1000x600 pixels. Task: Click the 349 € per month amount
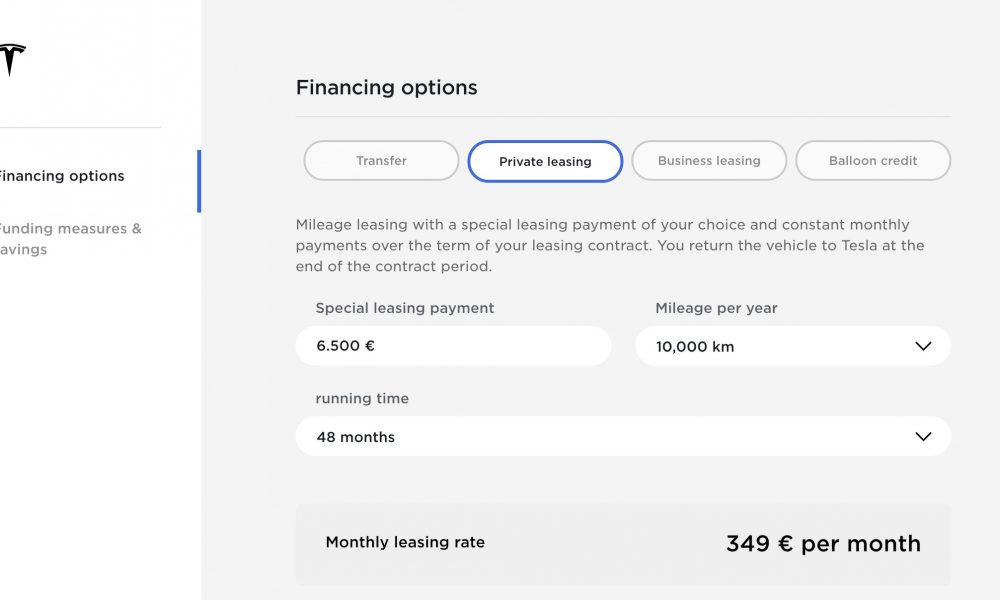tap(823, 544)
